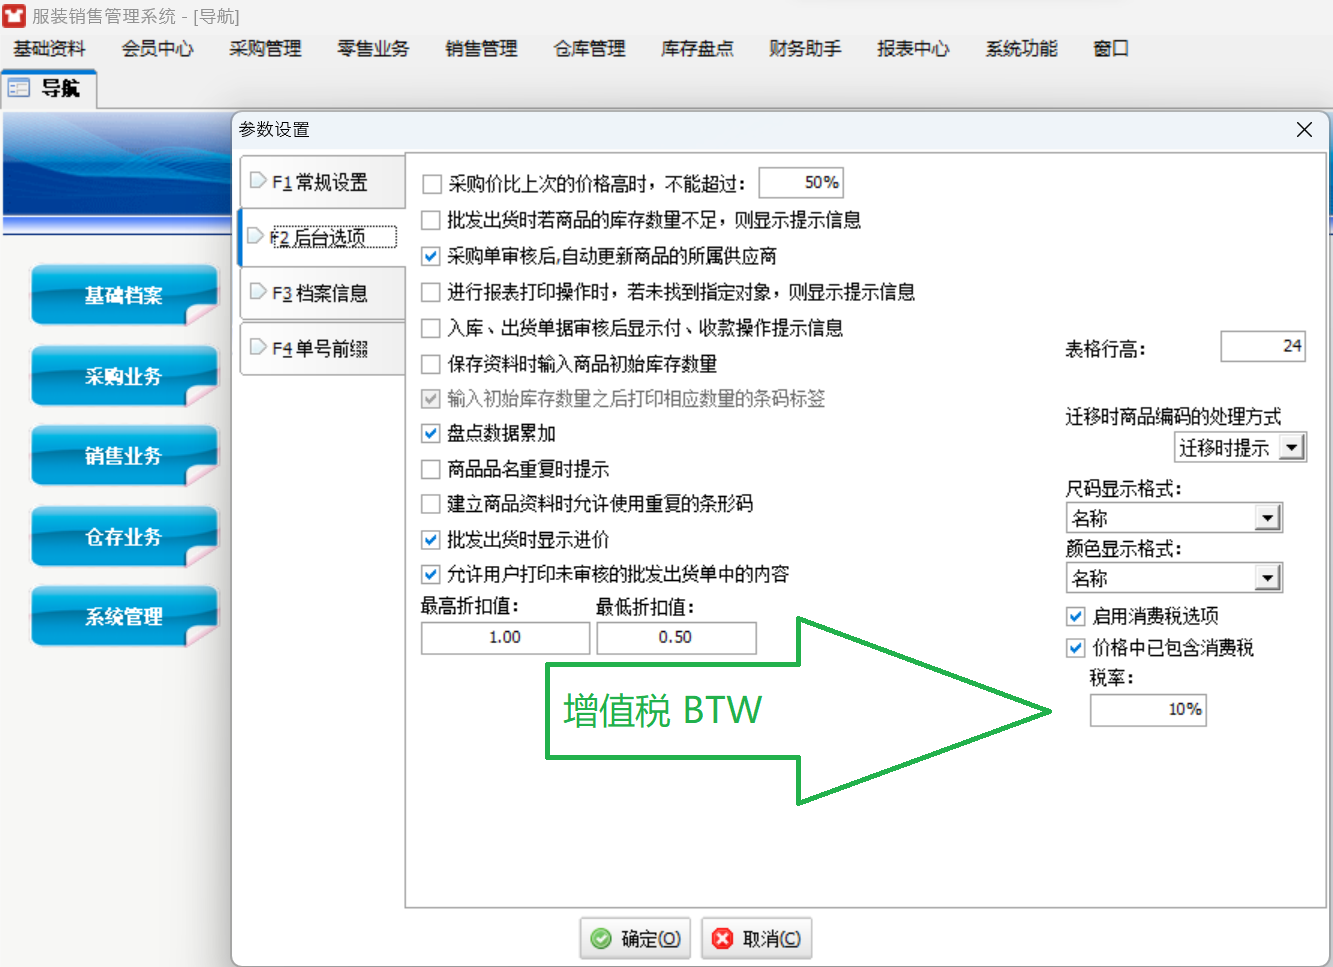Click the red X 取消 button
The width and height of the screenshot is (1333, 967).
(x=756, y=939)
